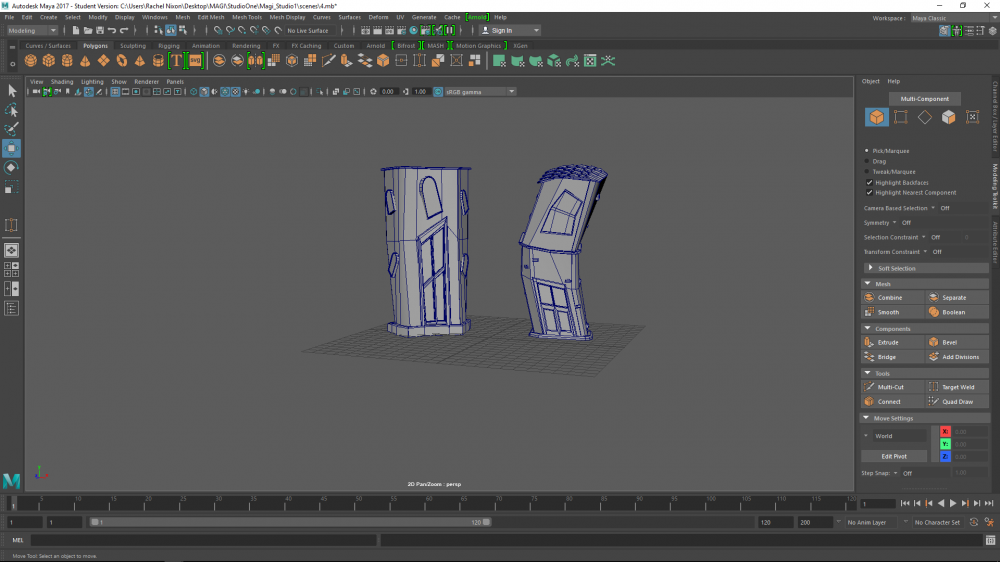Select the polygon Type text shelf icon

(176, 61)
